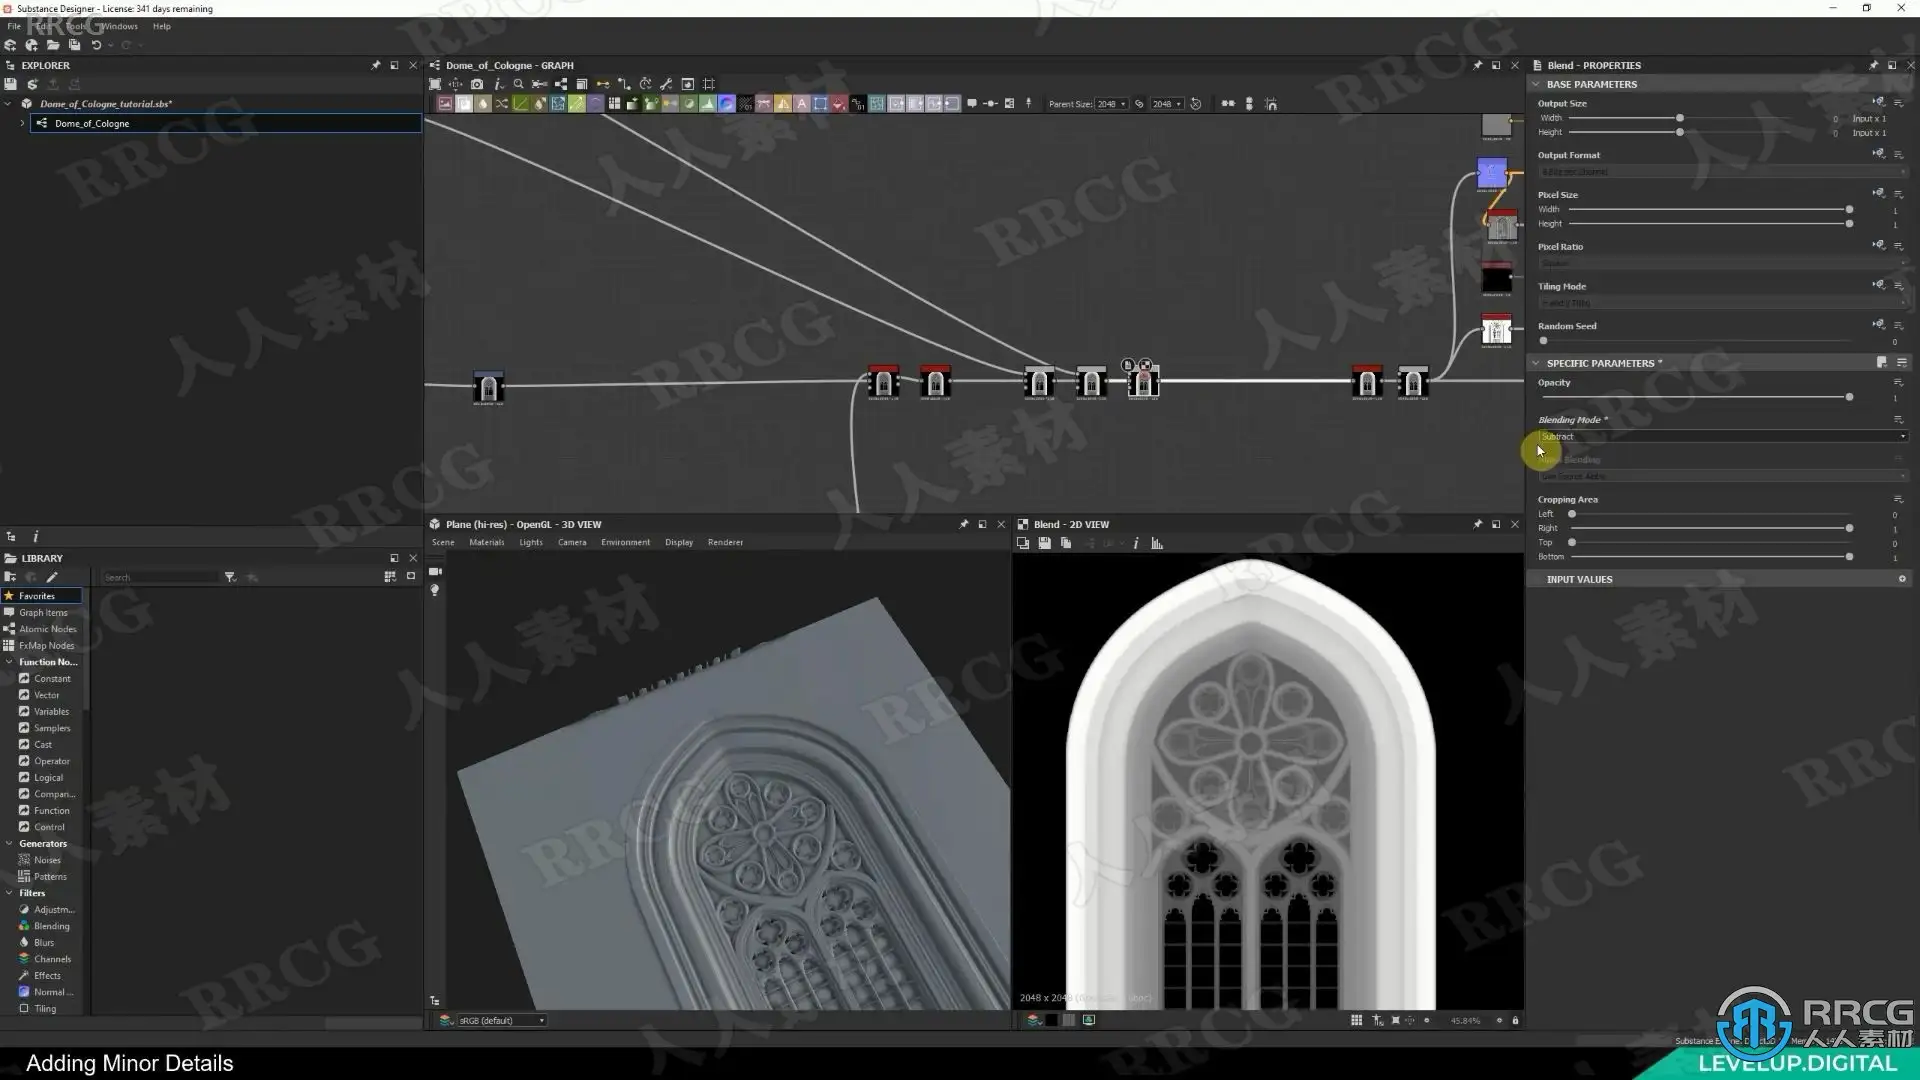
Task: Copy 2D view image to clipboard
Action: click(1066, 543)
